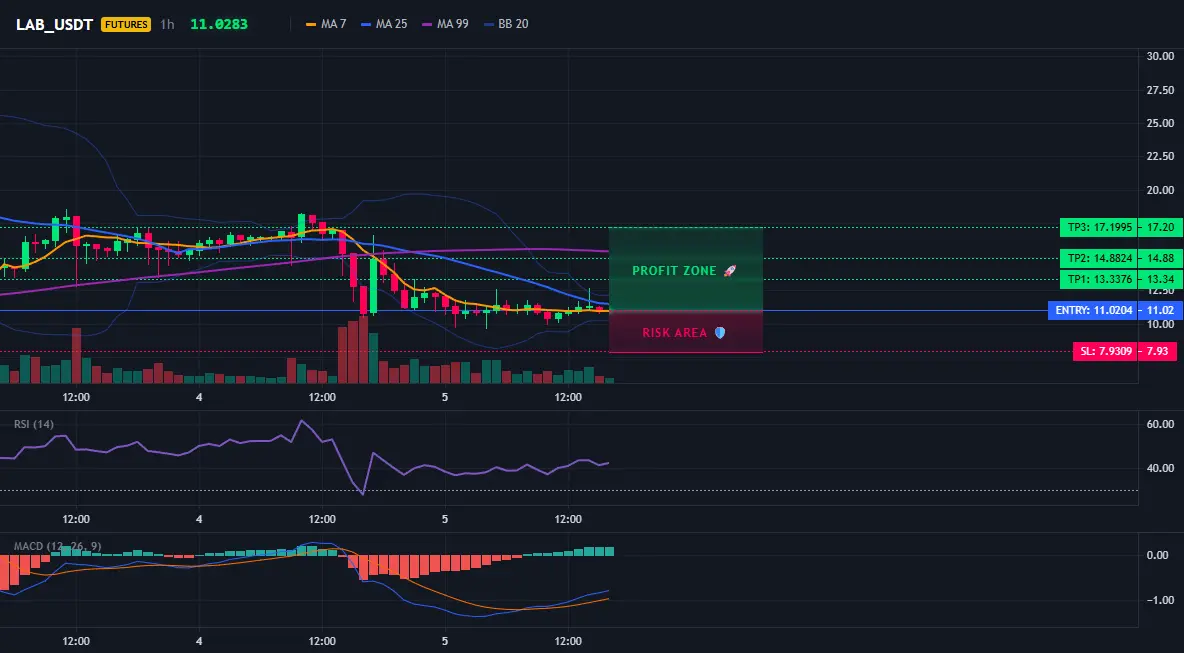Image resolution: width=1184 pixels, height=653 pixels.
Task: Click the shield icon in risk area
Action: pos(720,333)
